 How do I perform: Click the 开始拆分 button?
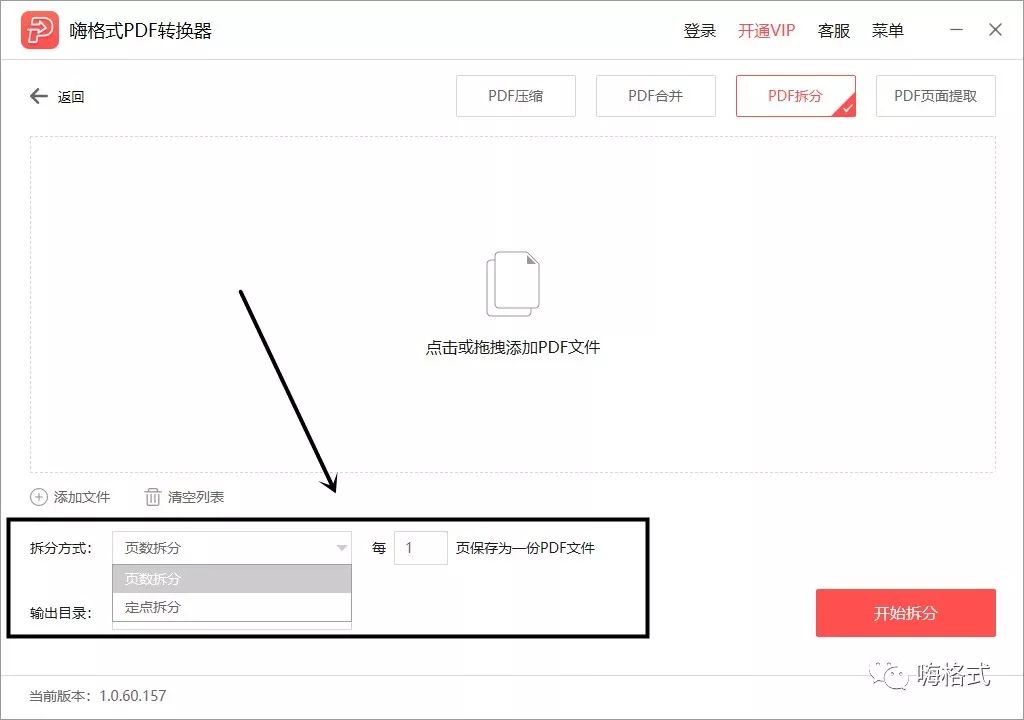(905, 613)
